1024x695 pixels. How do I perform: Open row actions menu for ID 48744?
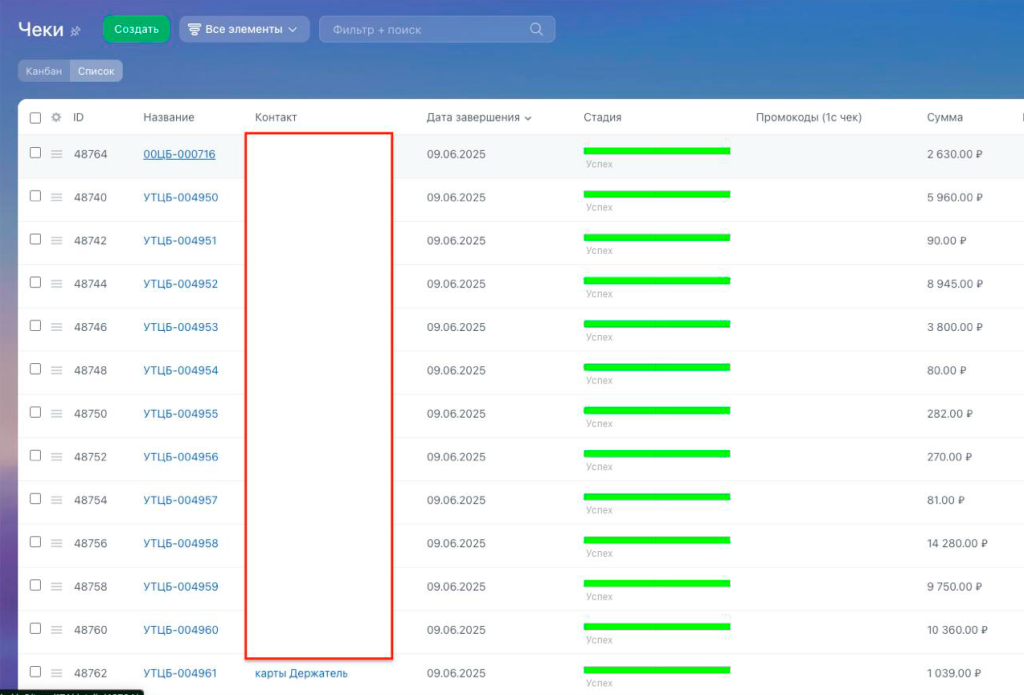pos(57,284)
